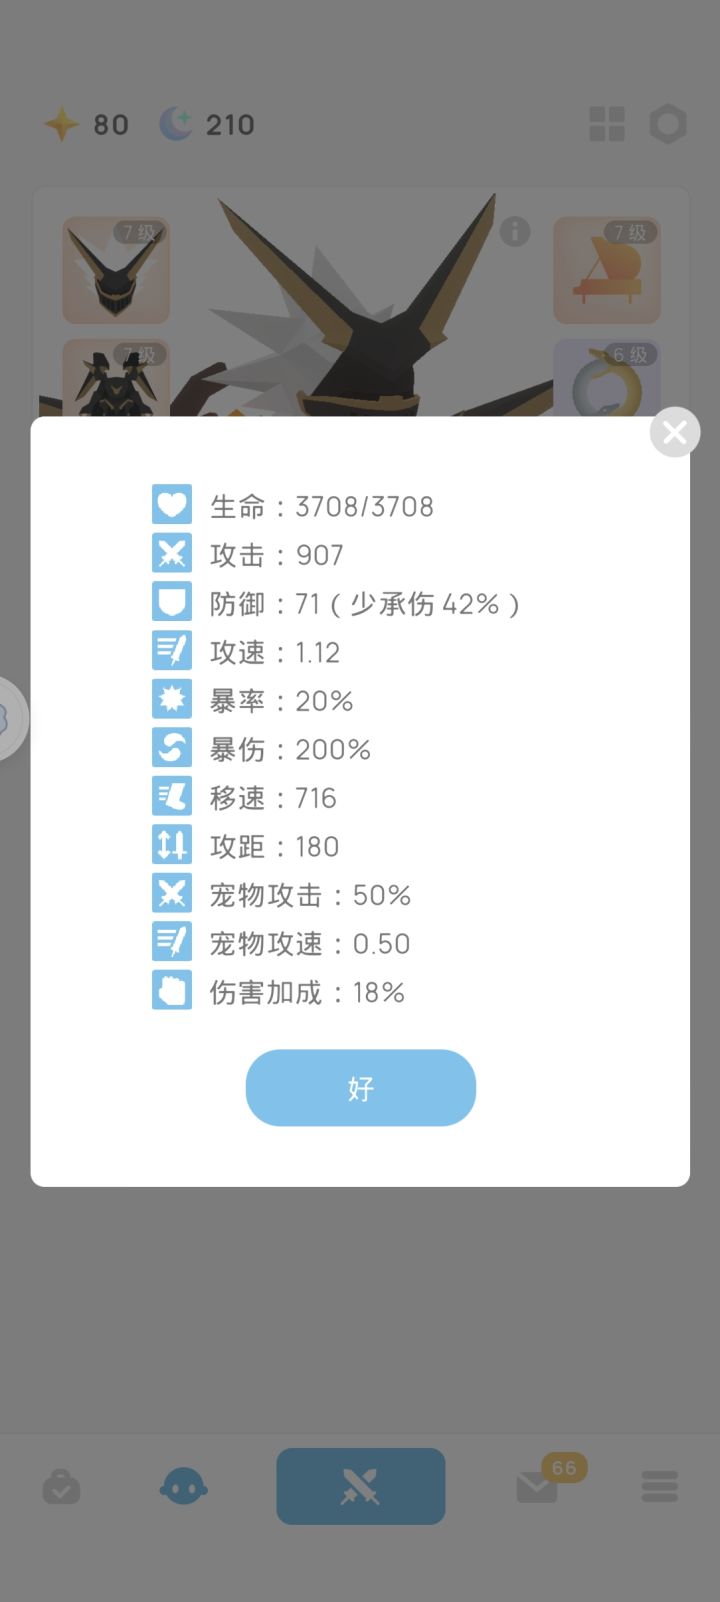Click the 好 confirm button

click(360, 1087)
